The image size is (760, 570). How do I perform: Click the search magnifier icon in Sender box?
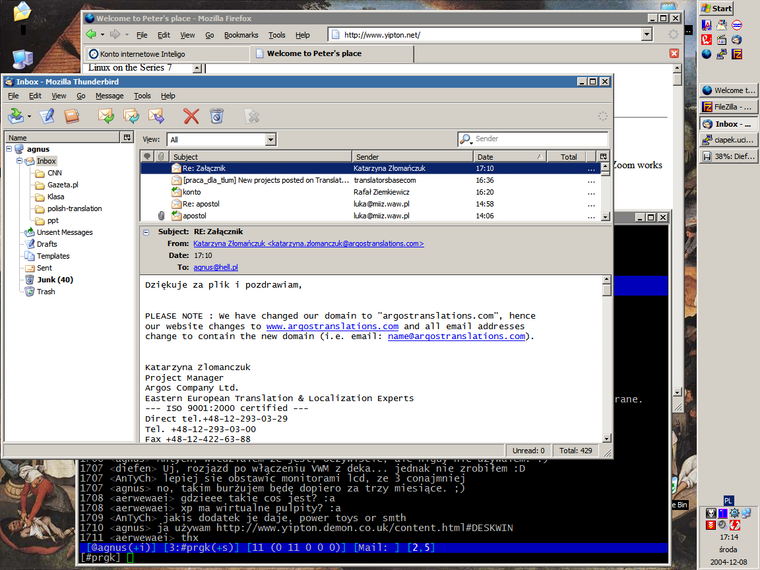tap(466, 139)
